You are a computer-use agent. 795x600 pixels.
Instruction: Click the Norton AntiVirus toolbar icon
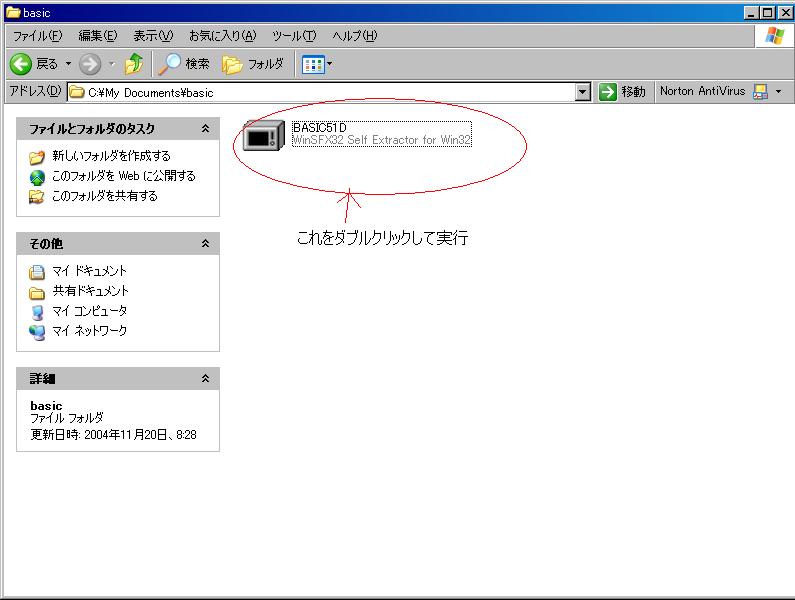click(x=761, y=92)
